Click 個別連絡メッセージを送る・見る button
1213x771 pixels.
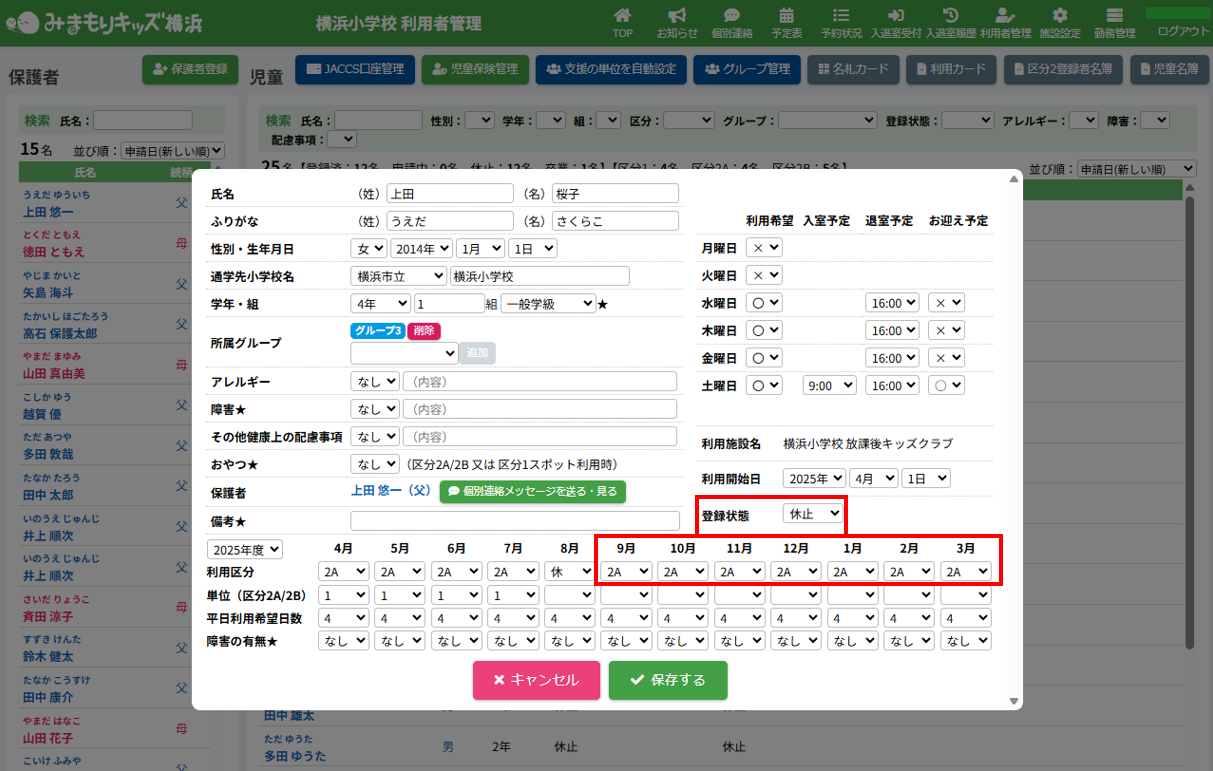click(532, 491)
